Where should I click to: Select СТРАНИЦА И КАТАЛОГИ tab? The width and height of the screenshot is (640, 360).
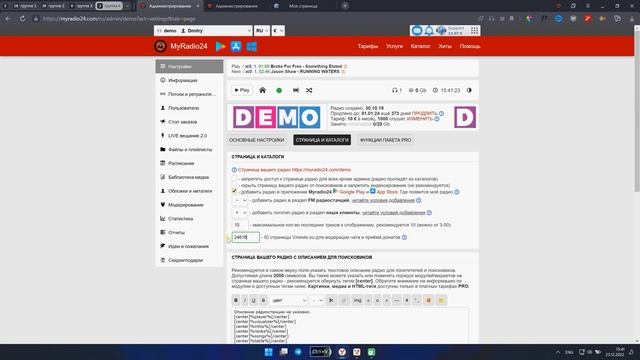tap(322, 140)
